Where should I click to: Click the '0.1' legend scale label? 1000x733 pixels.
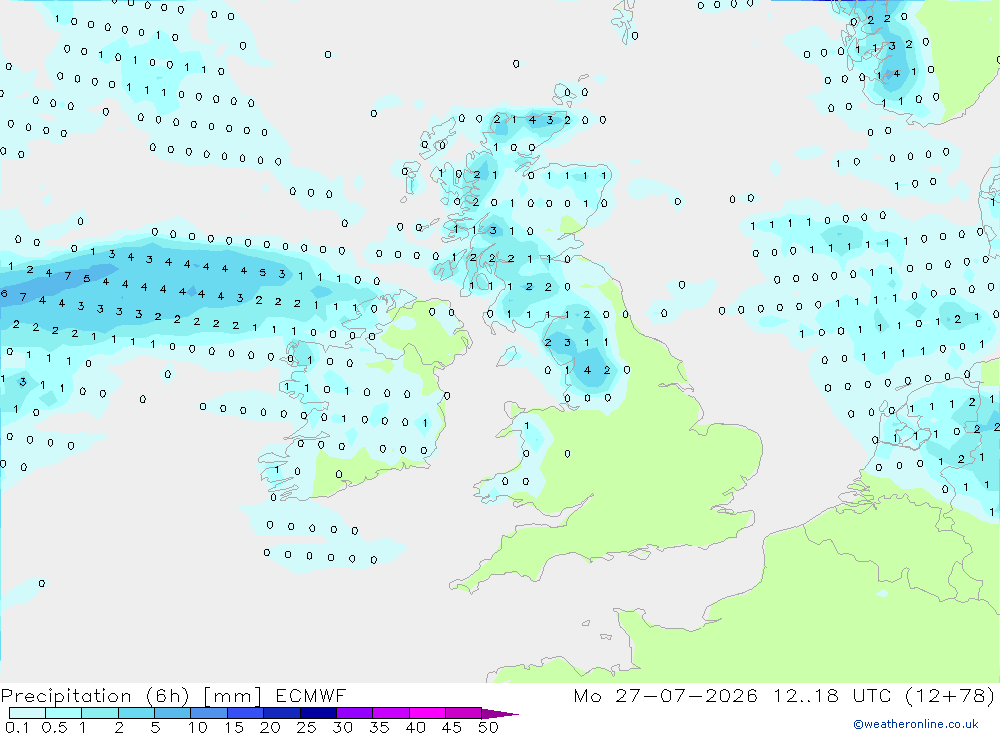(x=17, y=727)
